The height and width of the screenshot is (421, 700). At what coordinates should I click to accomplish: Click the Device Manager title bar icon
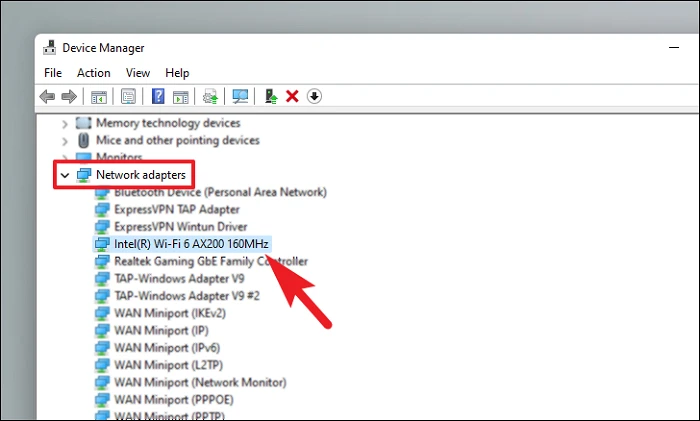[x=50, y=48]
